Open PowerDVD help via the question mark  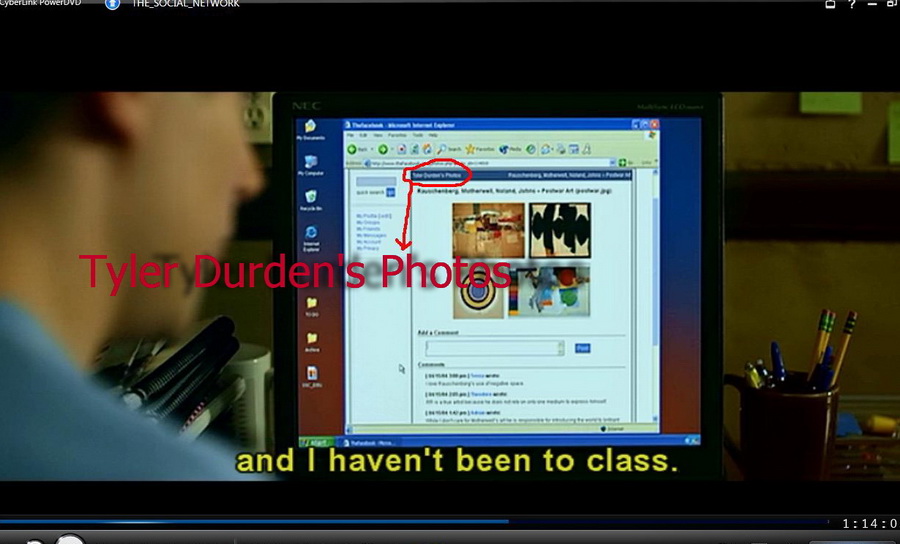coord(852,4)
